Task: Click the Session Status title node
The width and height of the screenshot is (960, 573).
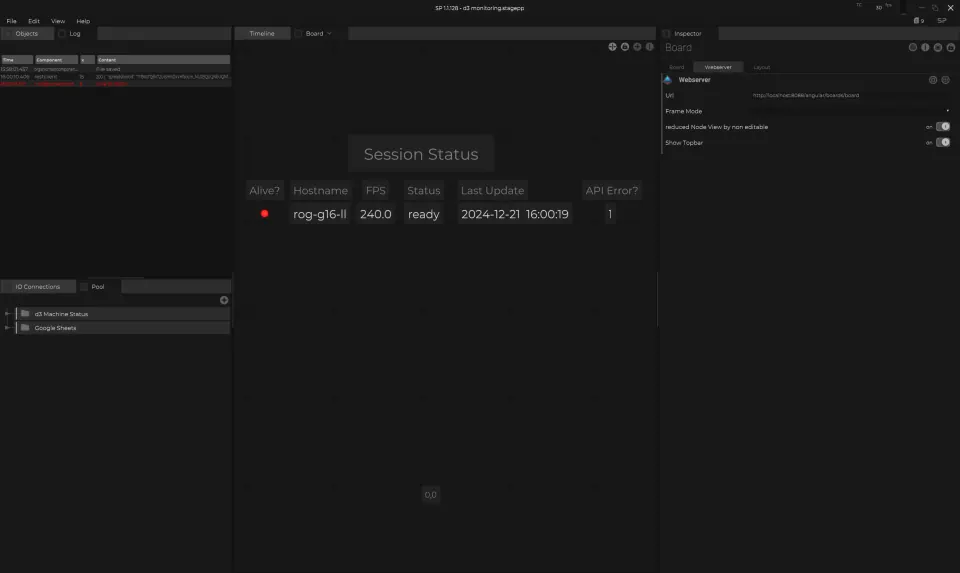Action: pos(421,154)
